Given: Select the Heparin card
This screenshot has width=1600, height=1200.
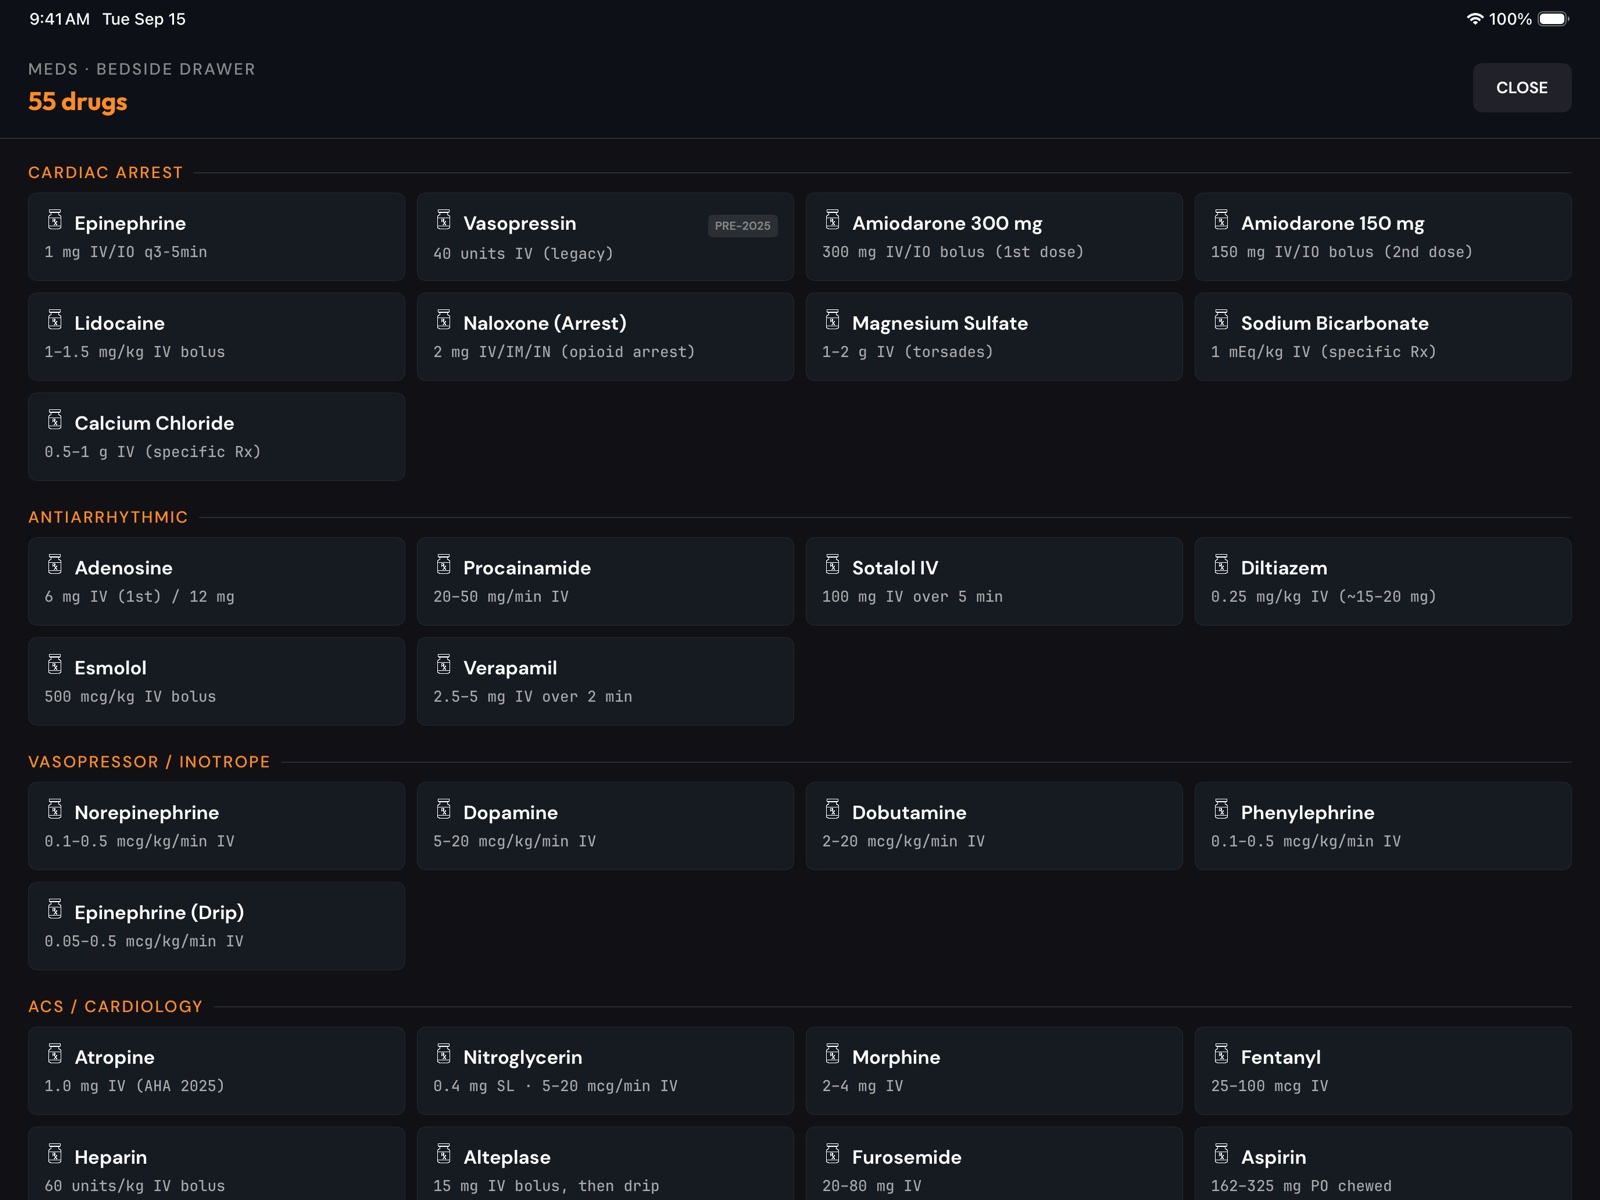Looking at the screenshot, I should (217, 1164).
